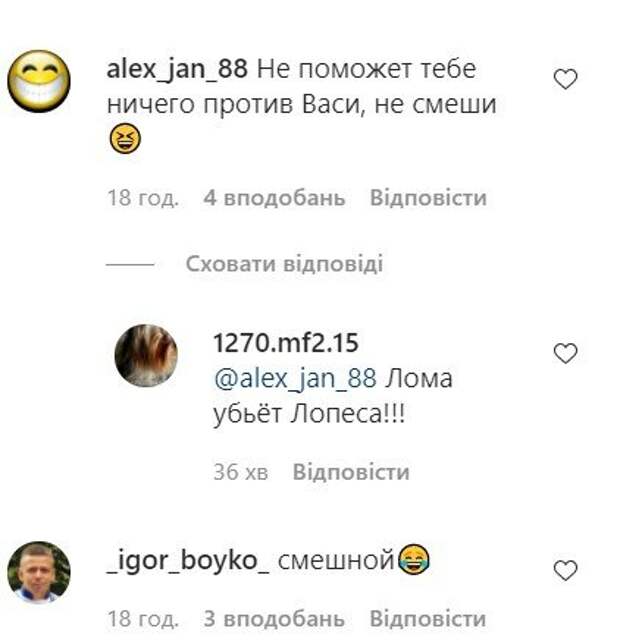Collapse replies via Сховати відповіді

point(285,264)
